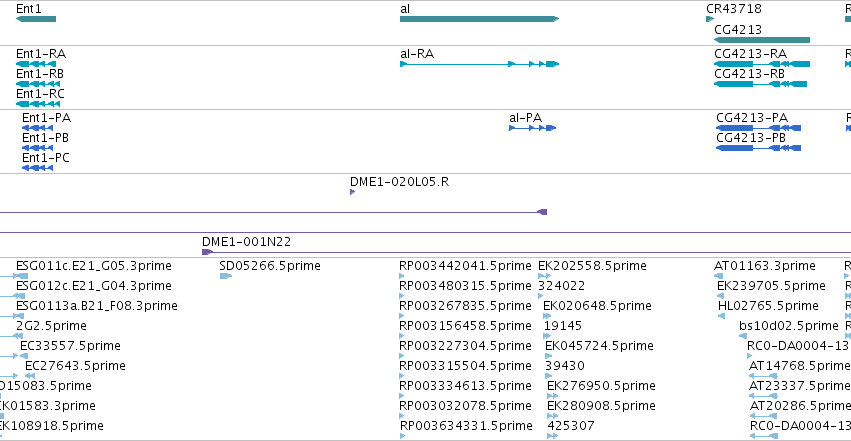Select the CG4213 gene arrow
This screenshot has height=441, width=851.
762,40
